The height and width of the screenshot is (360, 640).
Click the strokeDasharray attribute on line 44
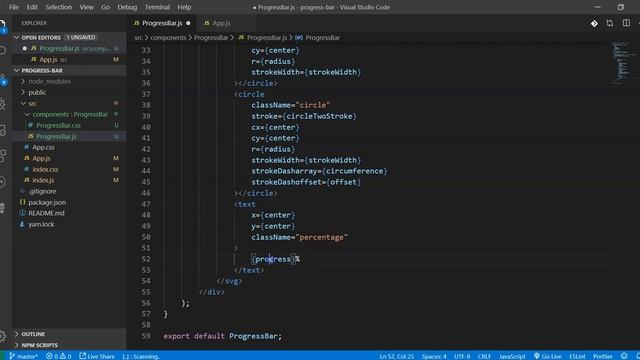(x=284, y=171)
